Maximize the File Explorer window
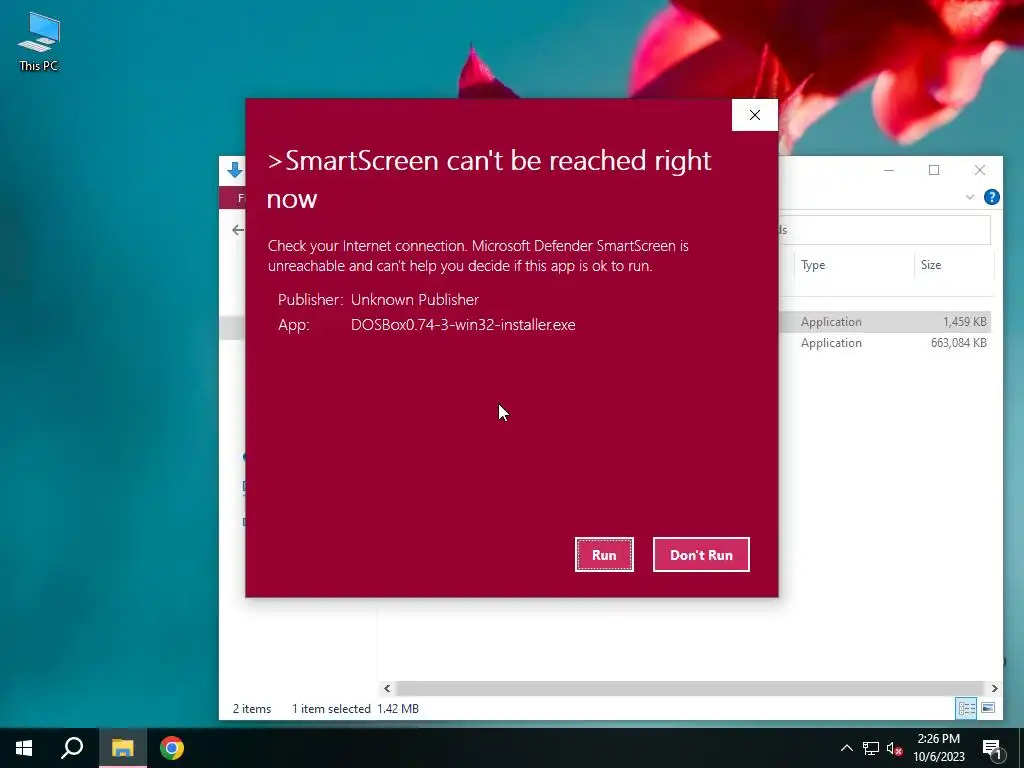This screenshot has width=1024, height=768. coord(934,170)
